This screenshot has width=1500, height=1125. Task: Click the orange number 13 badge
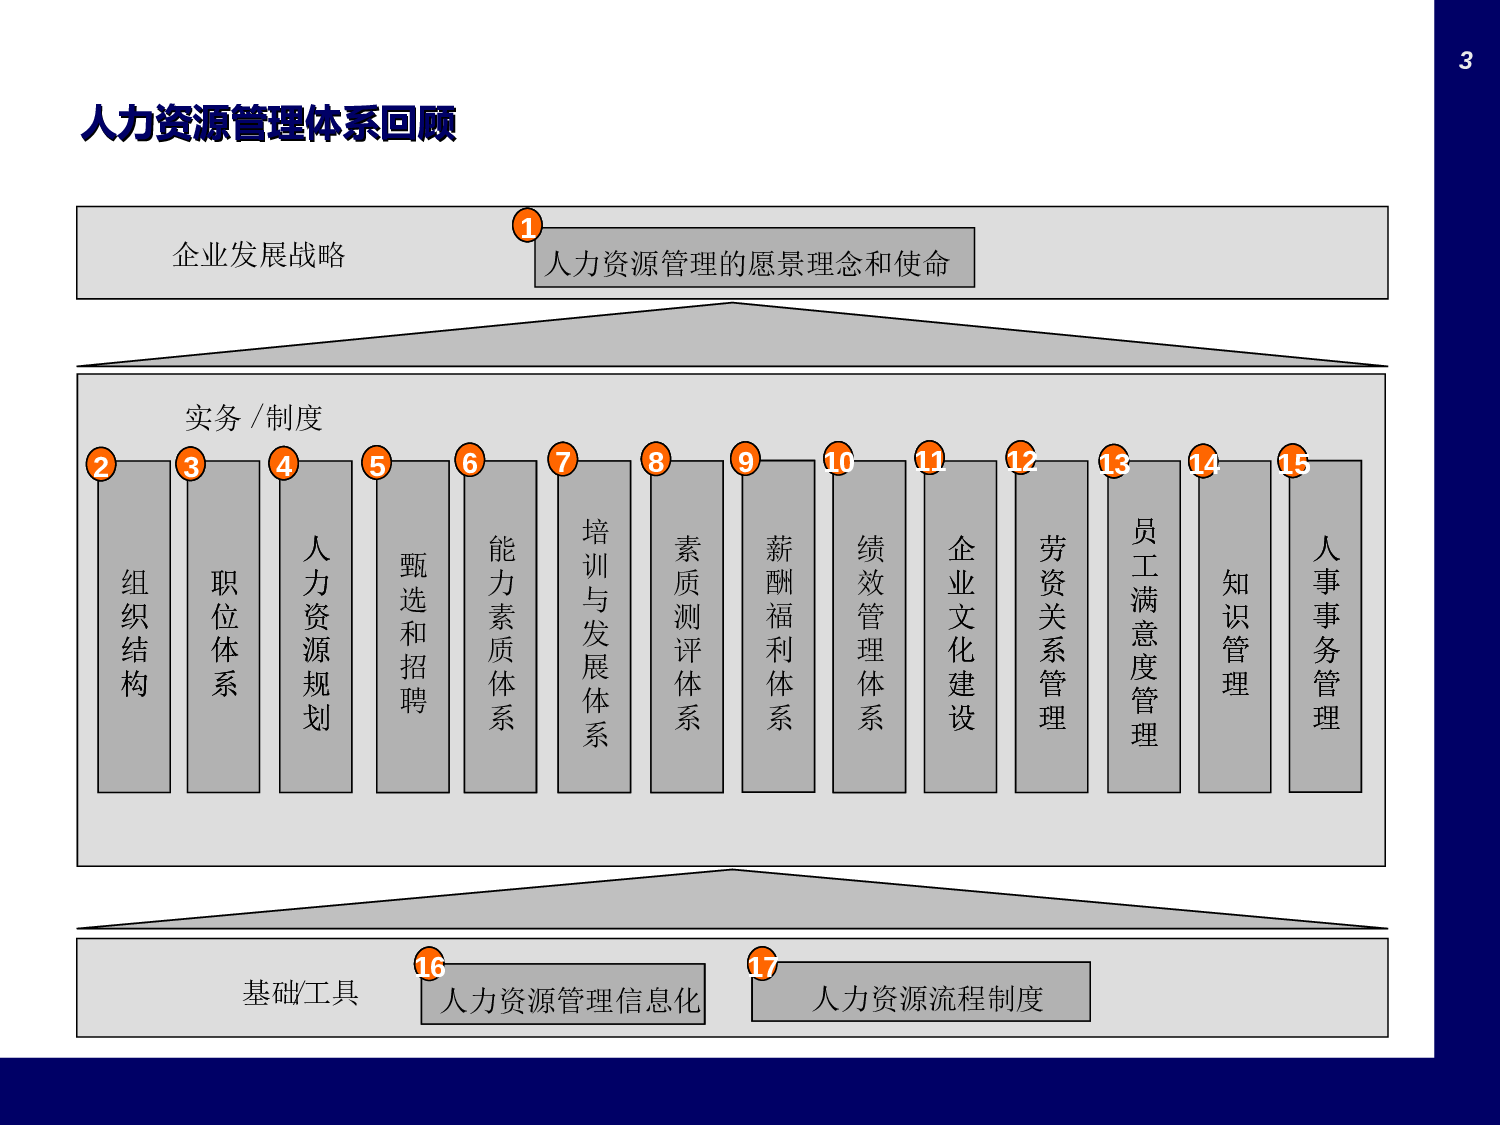[1114, 462]
